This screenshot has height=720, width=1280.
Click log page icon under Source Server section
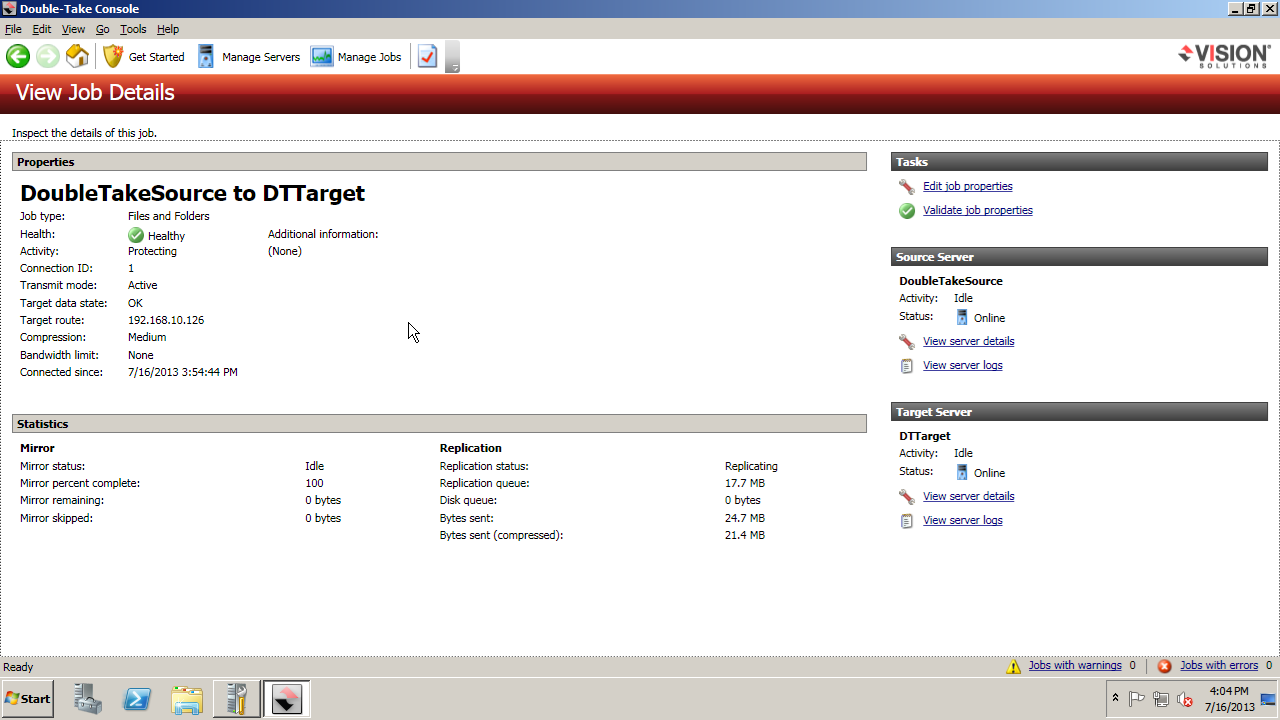coord(907,366)
